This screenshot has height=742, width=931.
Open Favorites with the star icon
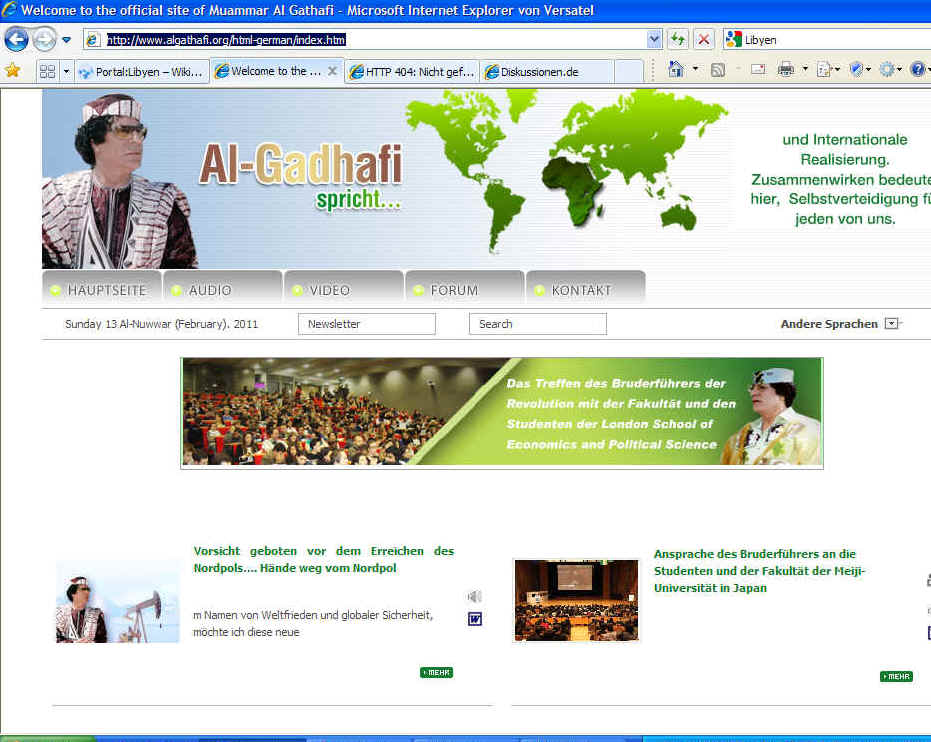click(12, 71)
